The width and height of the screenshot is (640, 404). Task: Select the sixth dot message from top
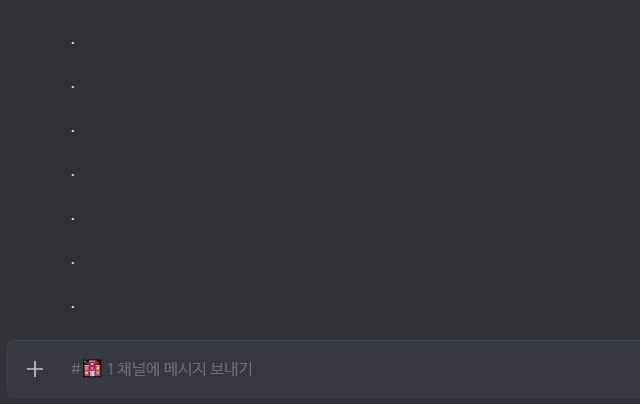tap(73, 263)
